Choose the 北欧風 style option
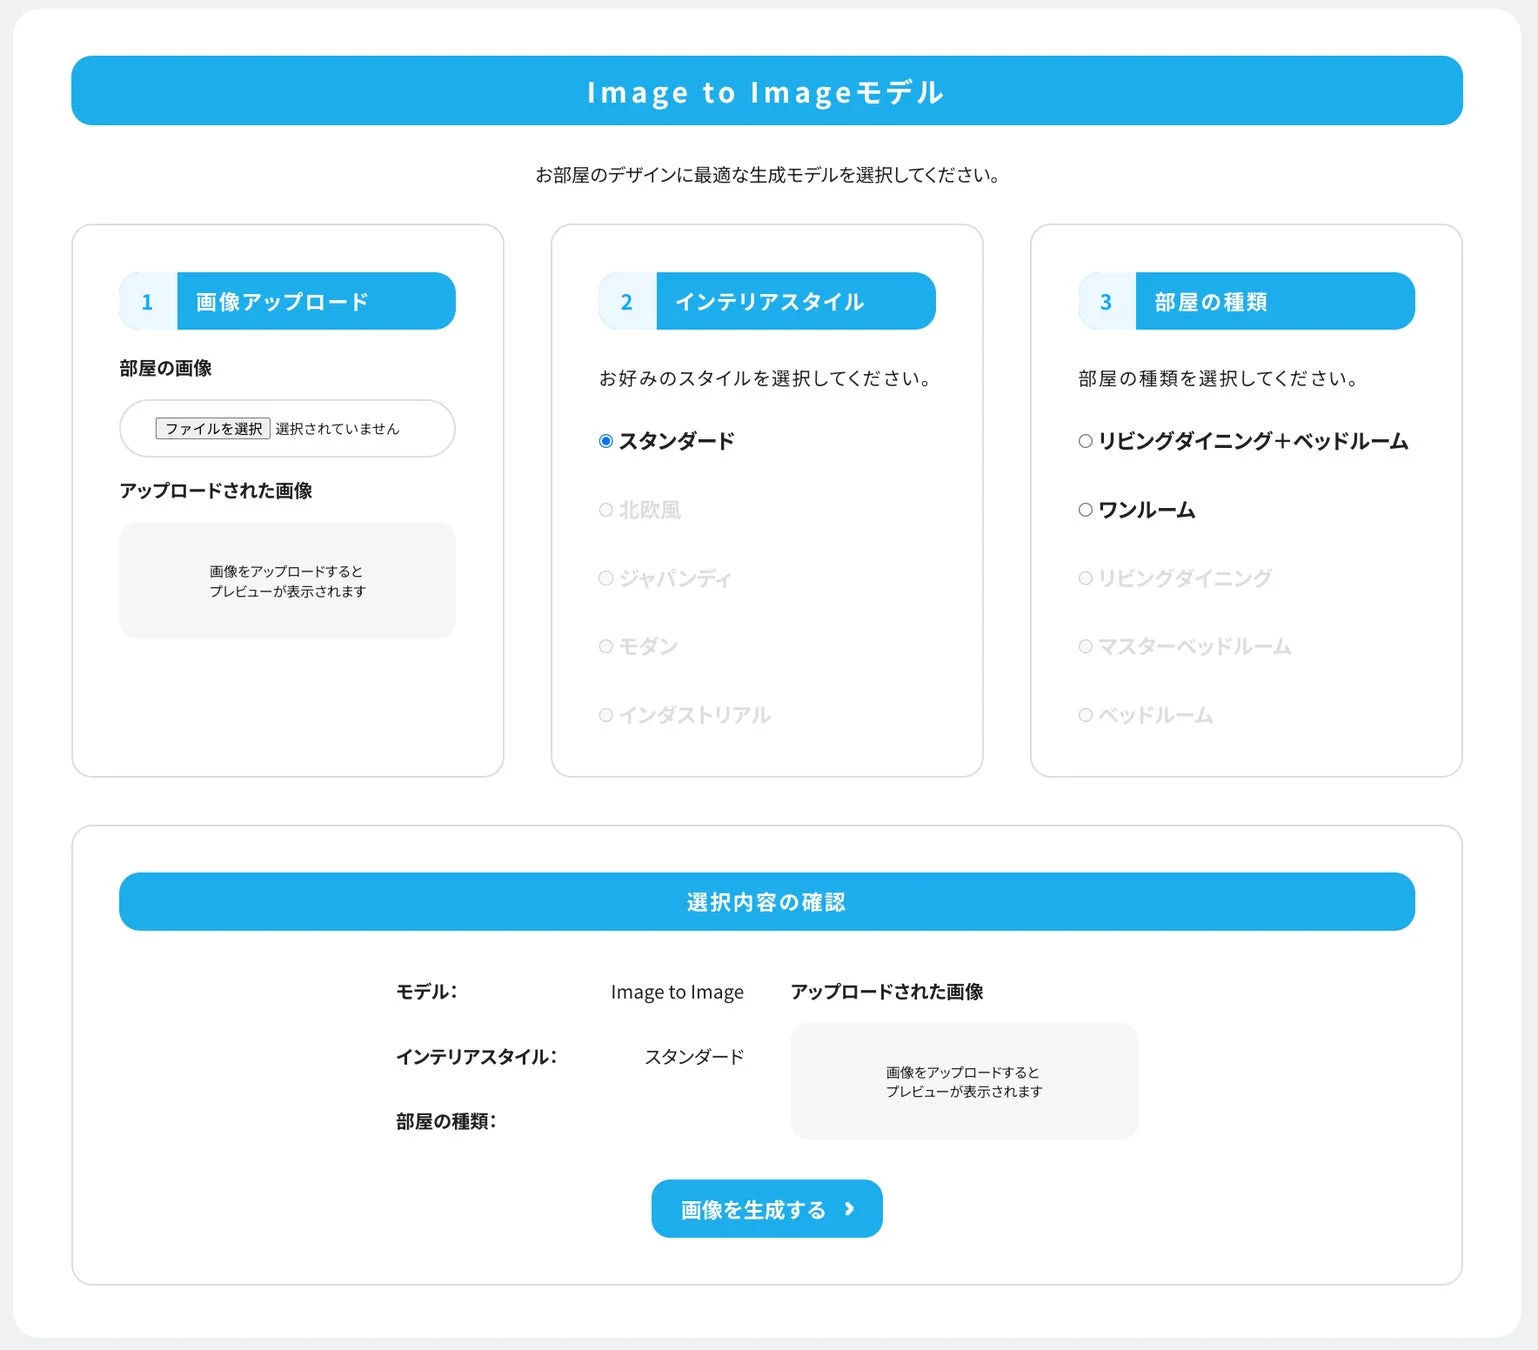Screen dimensions: 1538x1350 coord(606,509)
